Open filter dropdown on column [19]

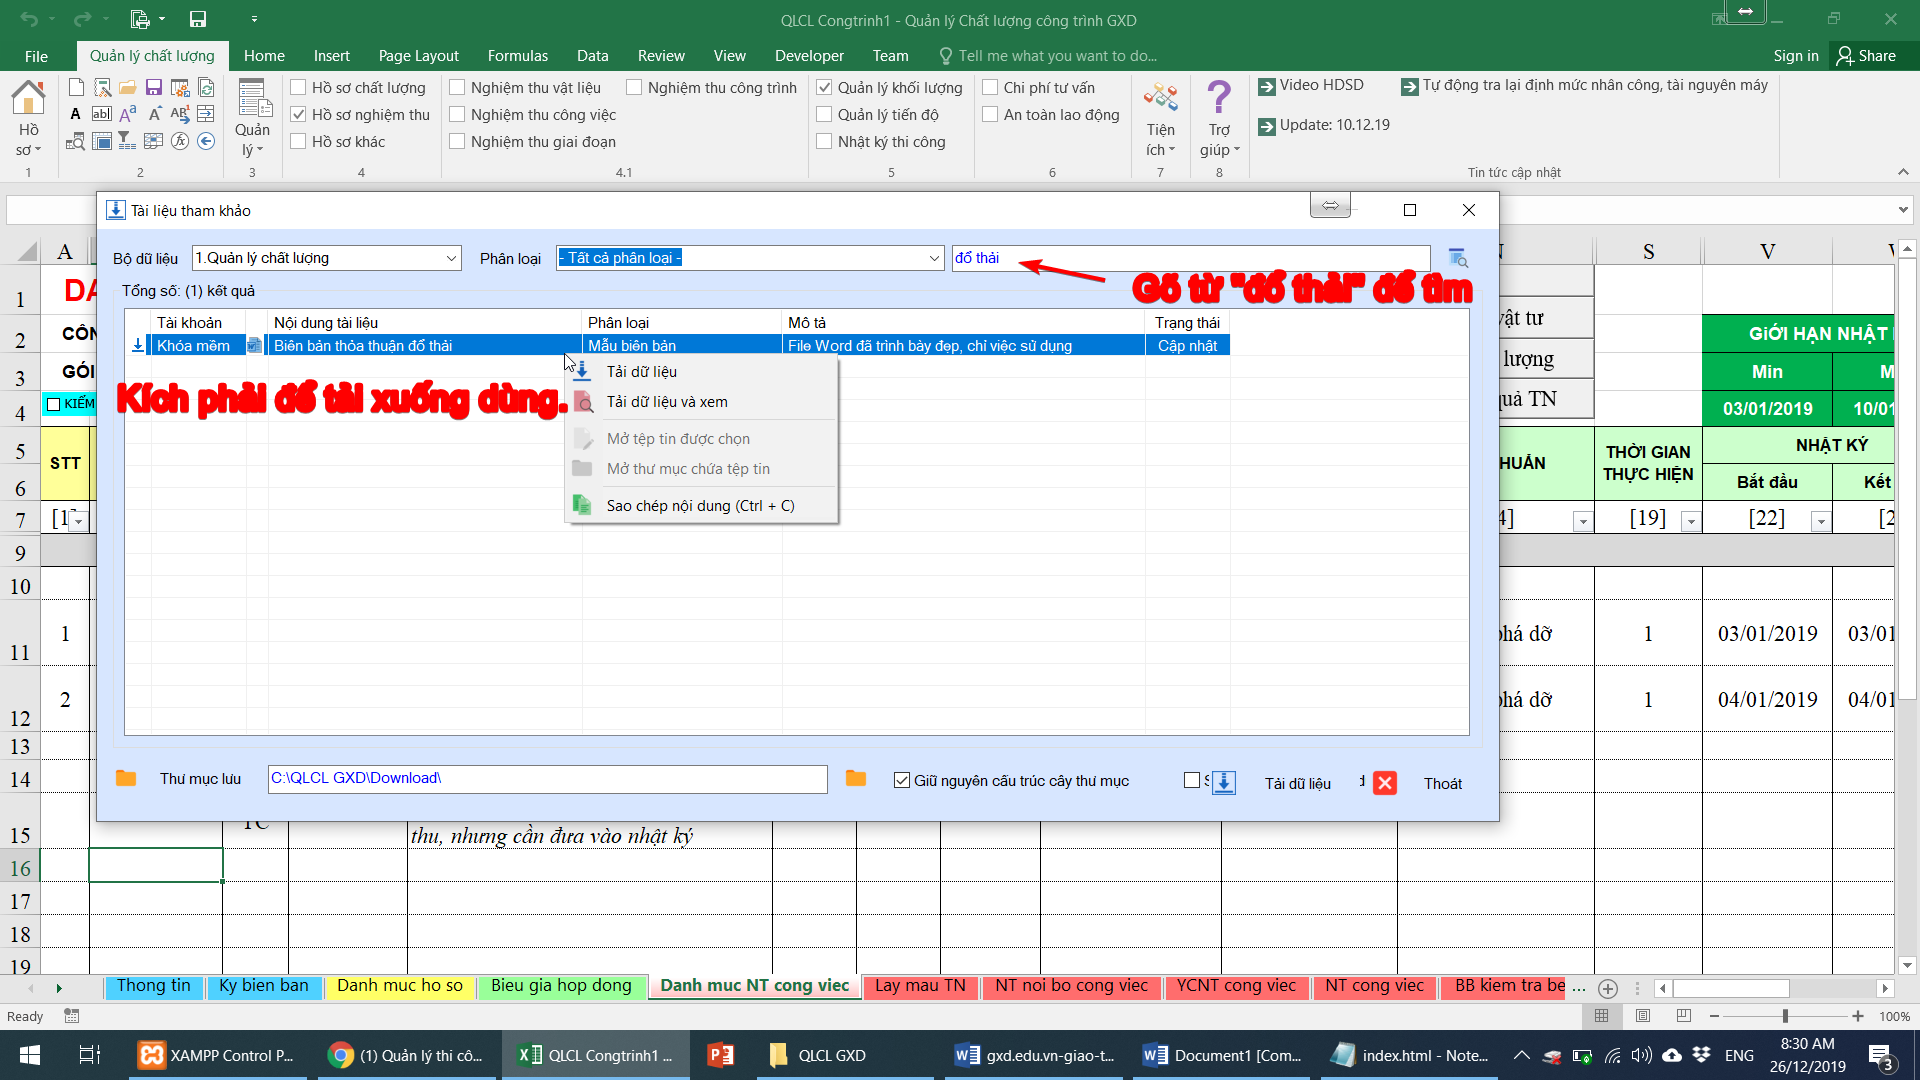click(x=1690, y=521)
